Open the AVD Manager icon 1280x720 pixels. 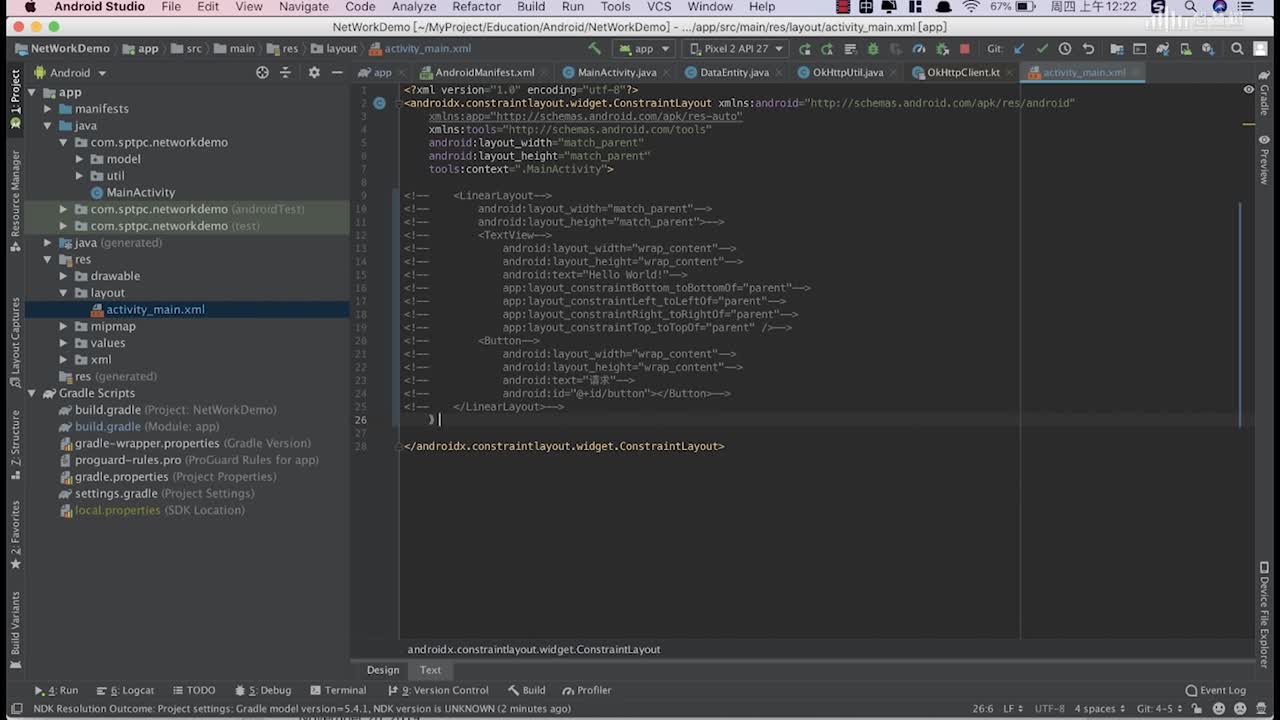[x=1186, y=48]
